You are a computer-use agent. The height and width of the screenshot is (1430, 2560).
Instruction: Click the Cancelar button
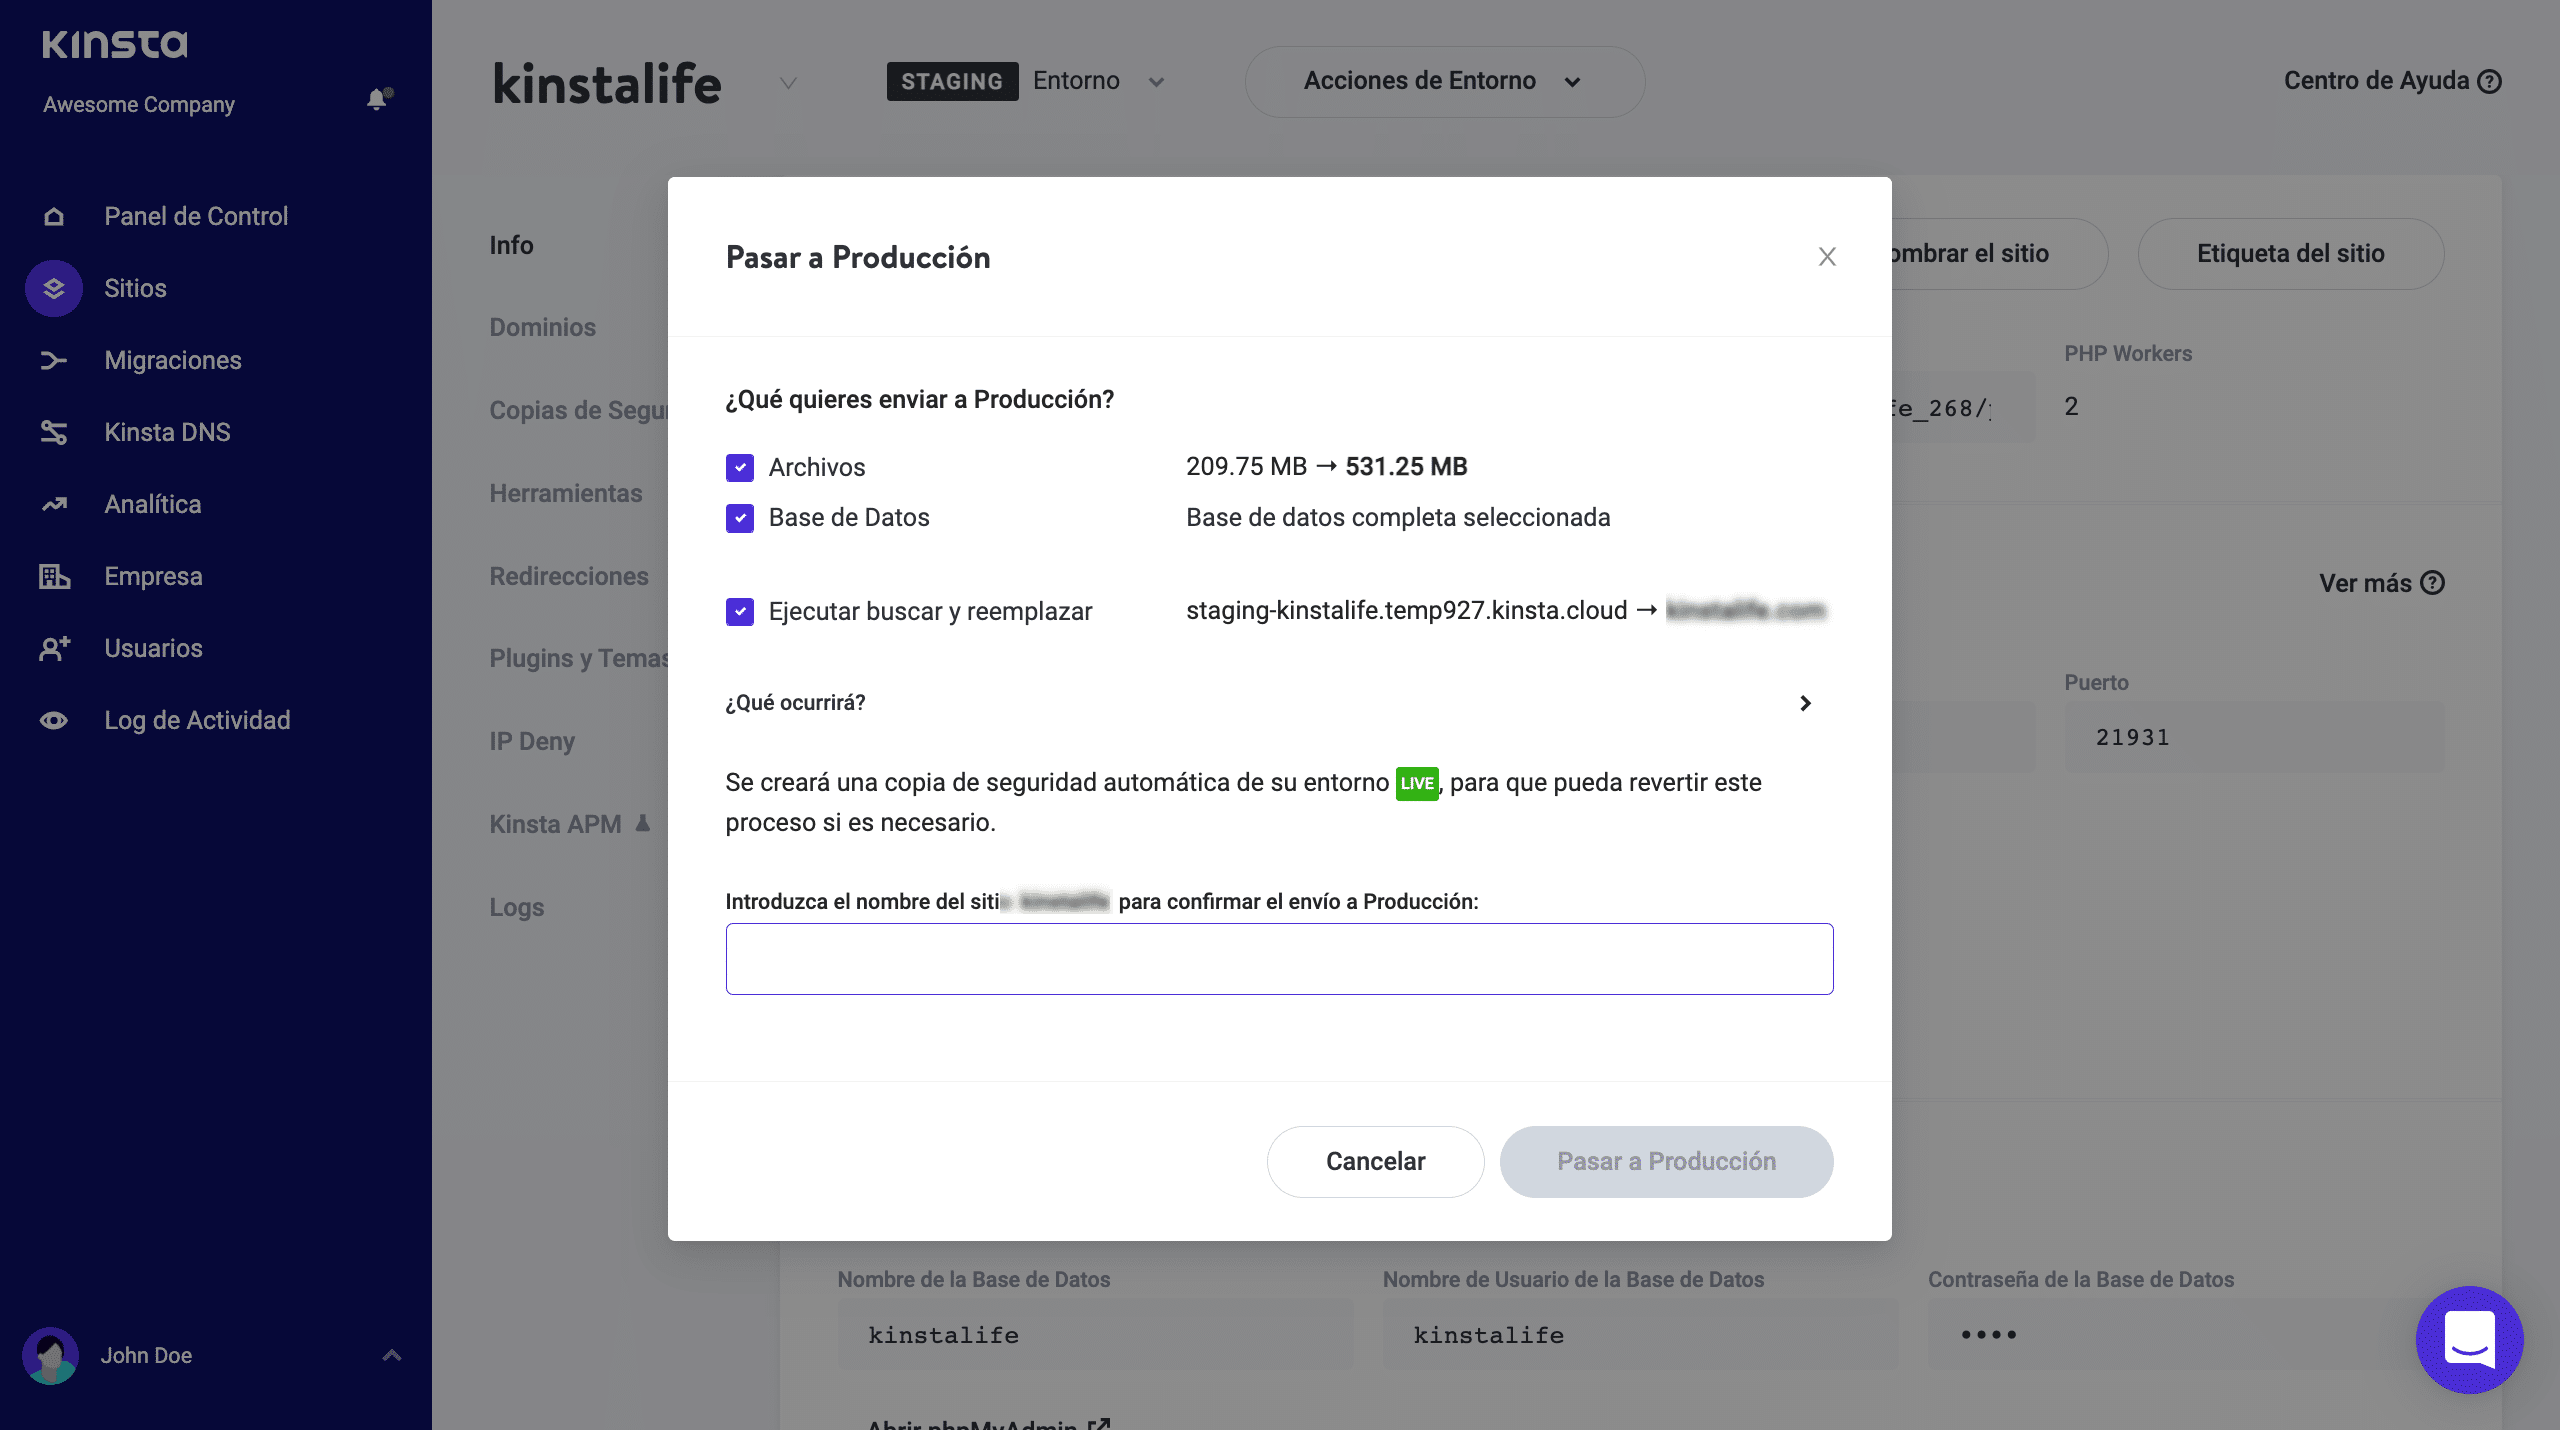(1375, 1161)
